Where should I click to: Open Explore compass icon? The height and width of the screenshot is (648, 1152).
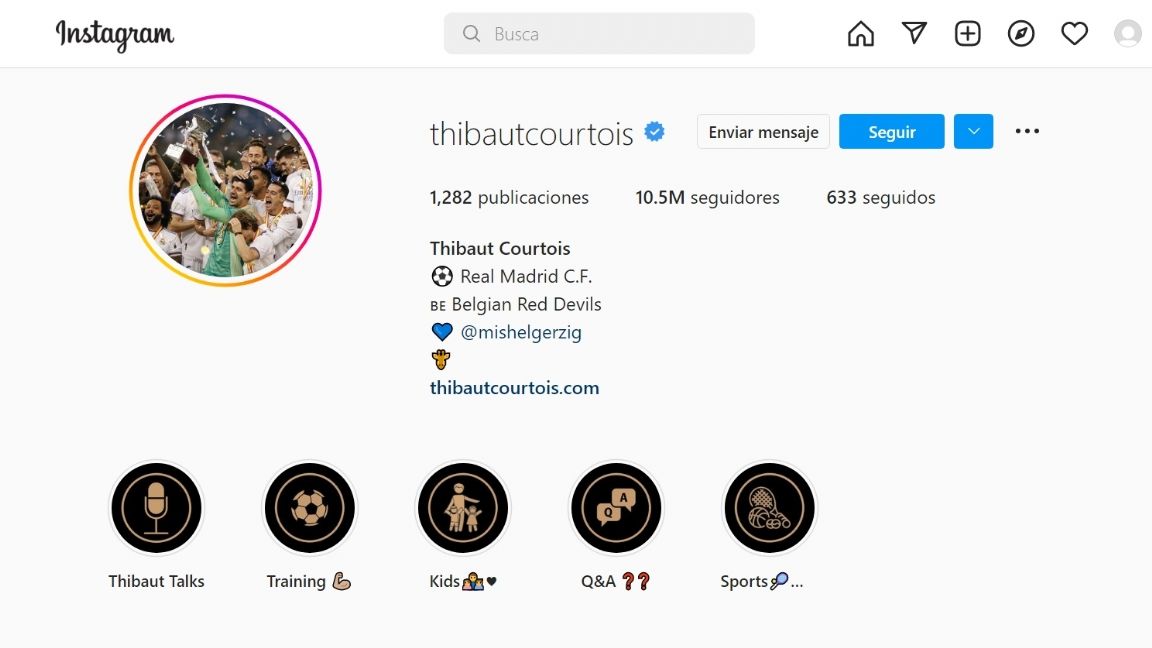point(1021,34)
